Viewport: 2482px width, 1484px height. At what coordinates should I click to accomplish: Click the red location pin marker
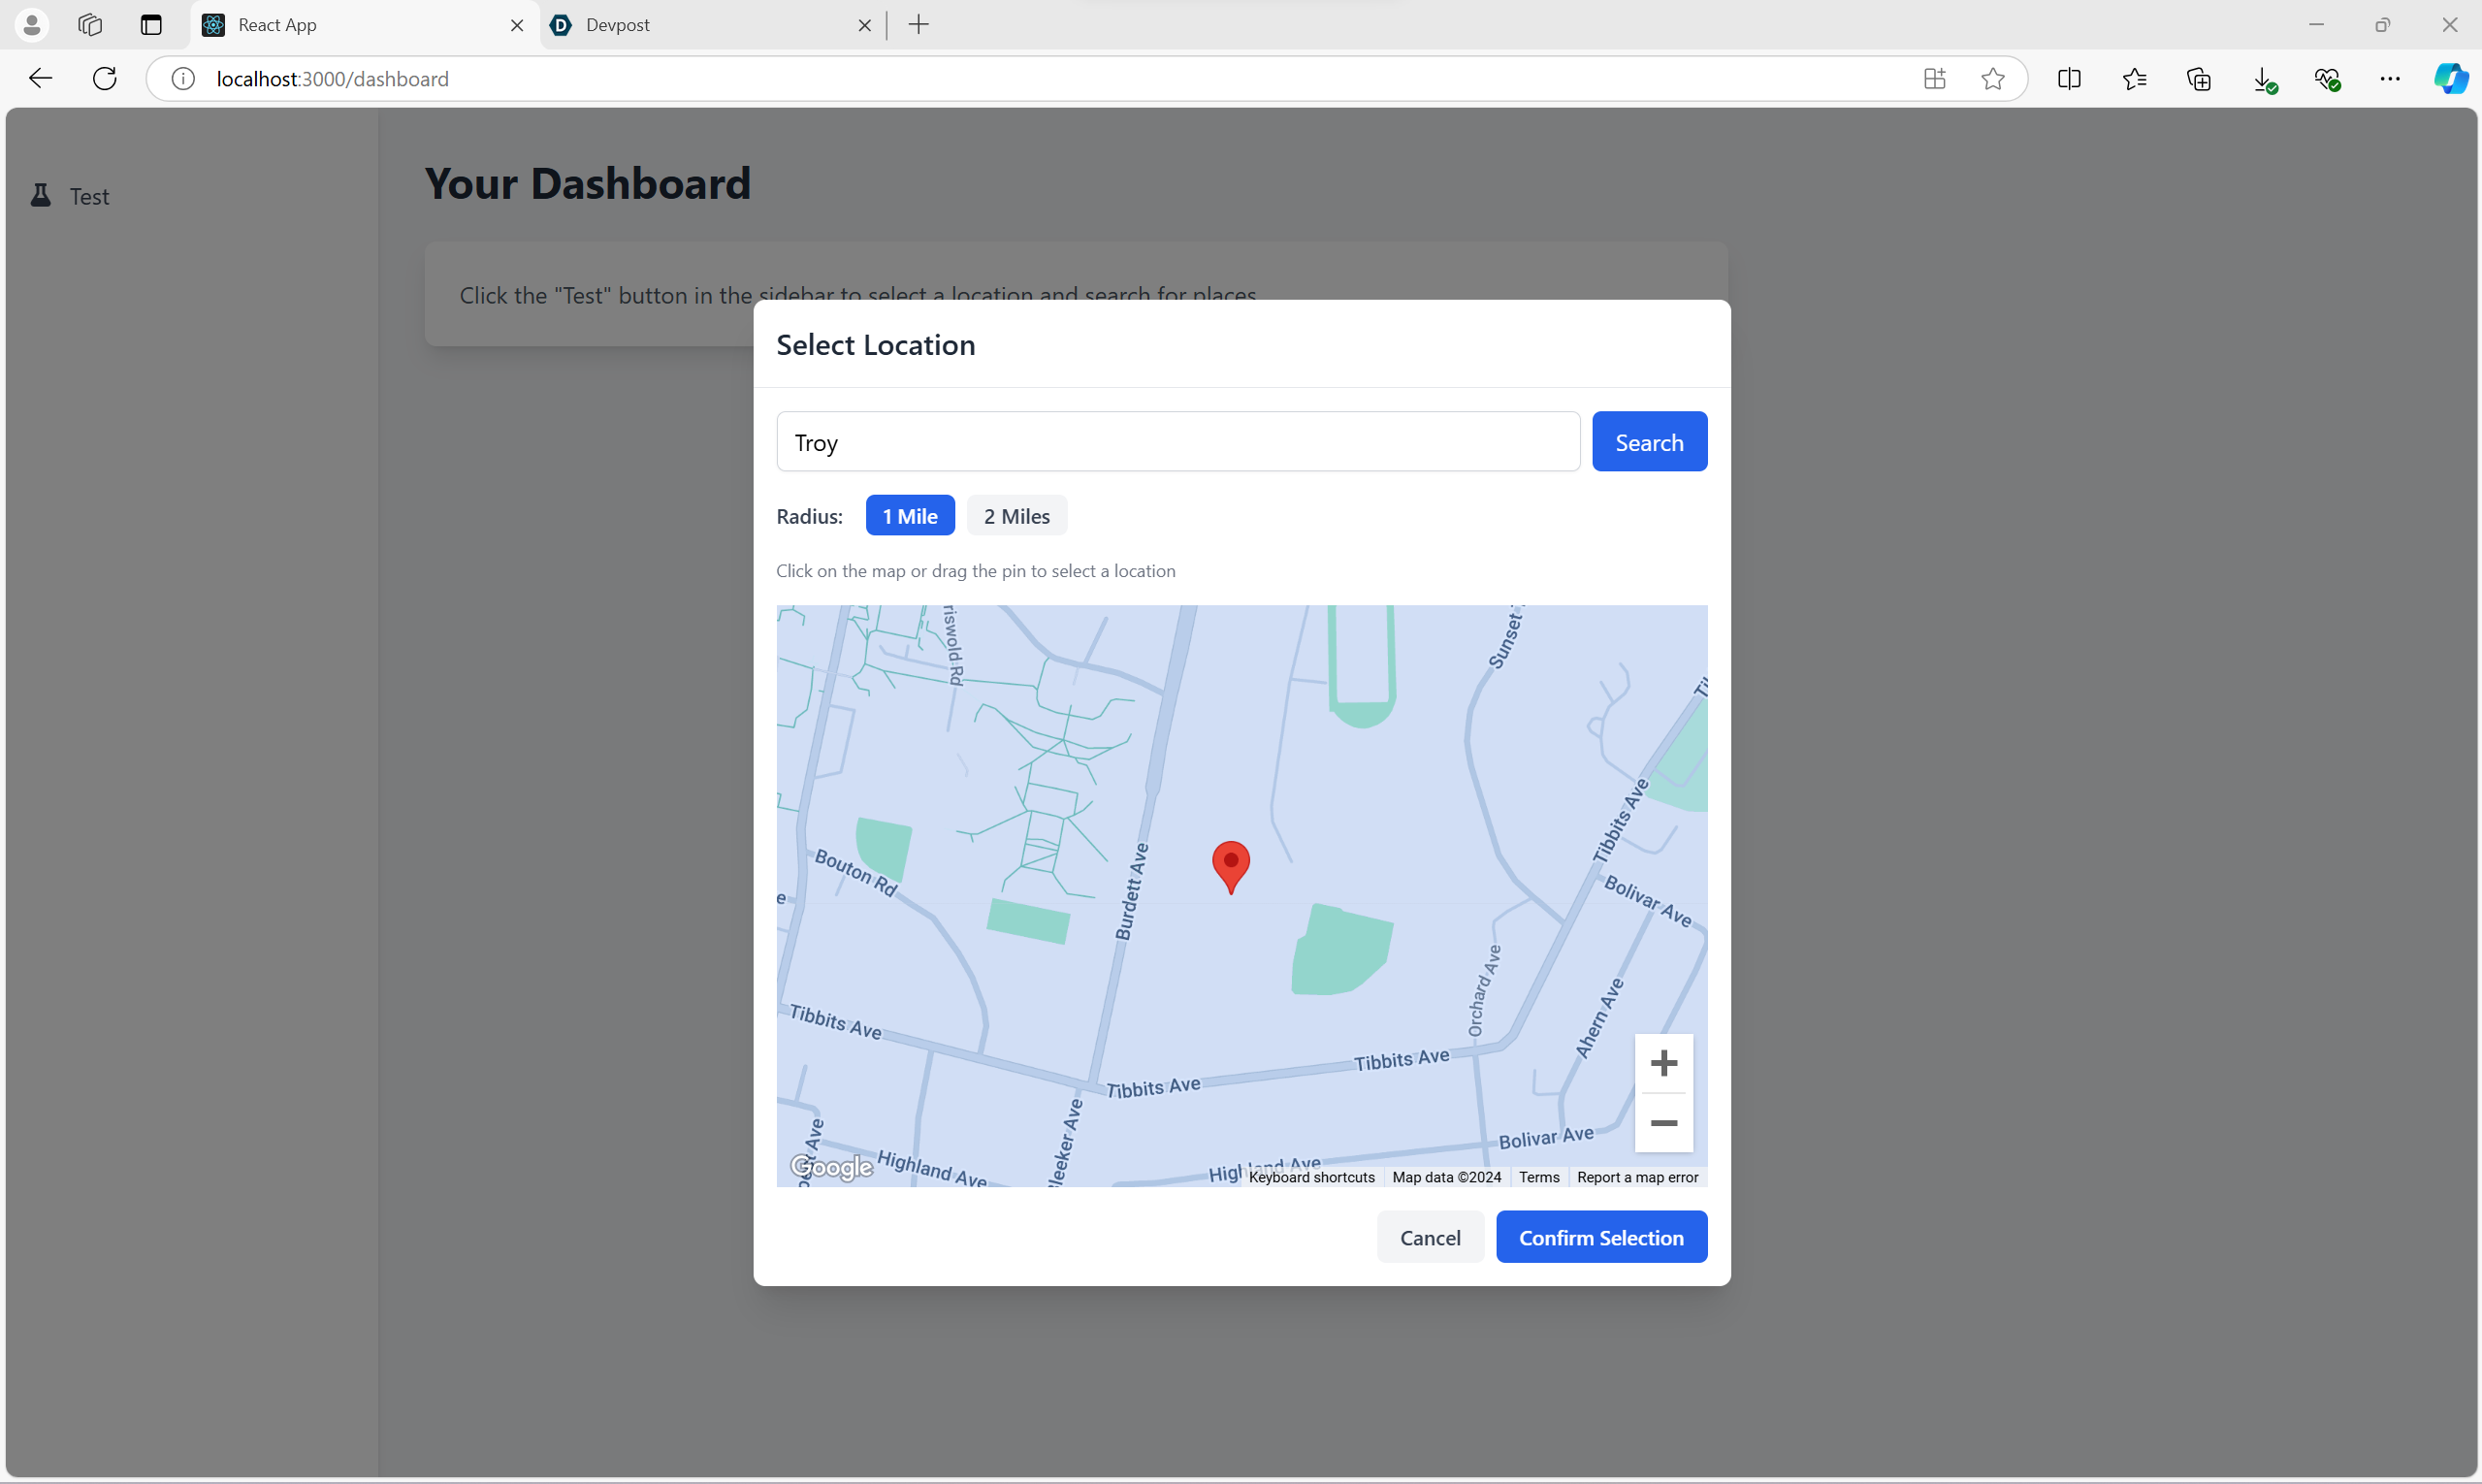tap(1230, 864)
